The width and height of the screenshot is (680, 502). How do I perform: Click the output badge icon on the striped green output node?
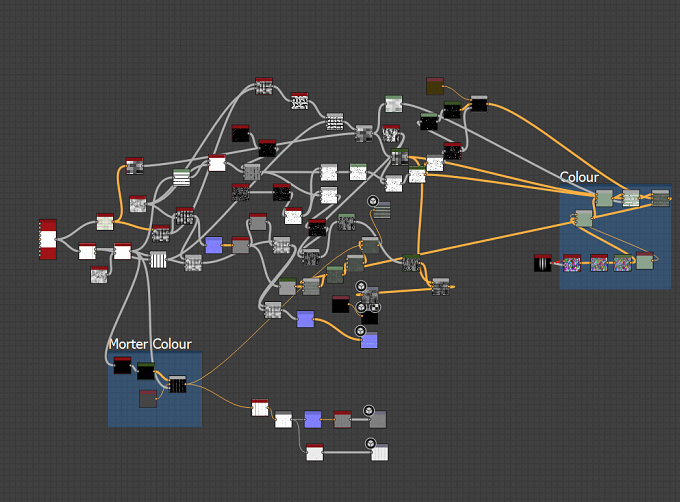[373, 201]
